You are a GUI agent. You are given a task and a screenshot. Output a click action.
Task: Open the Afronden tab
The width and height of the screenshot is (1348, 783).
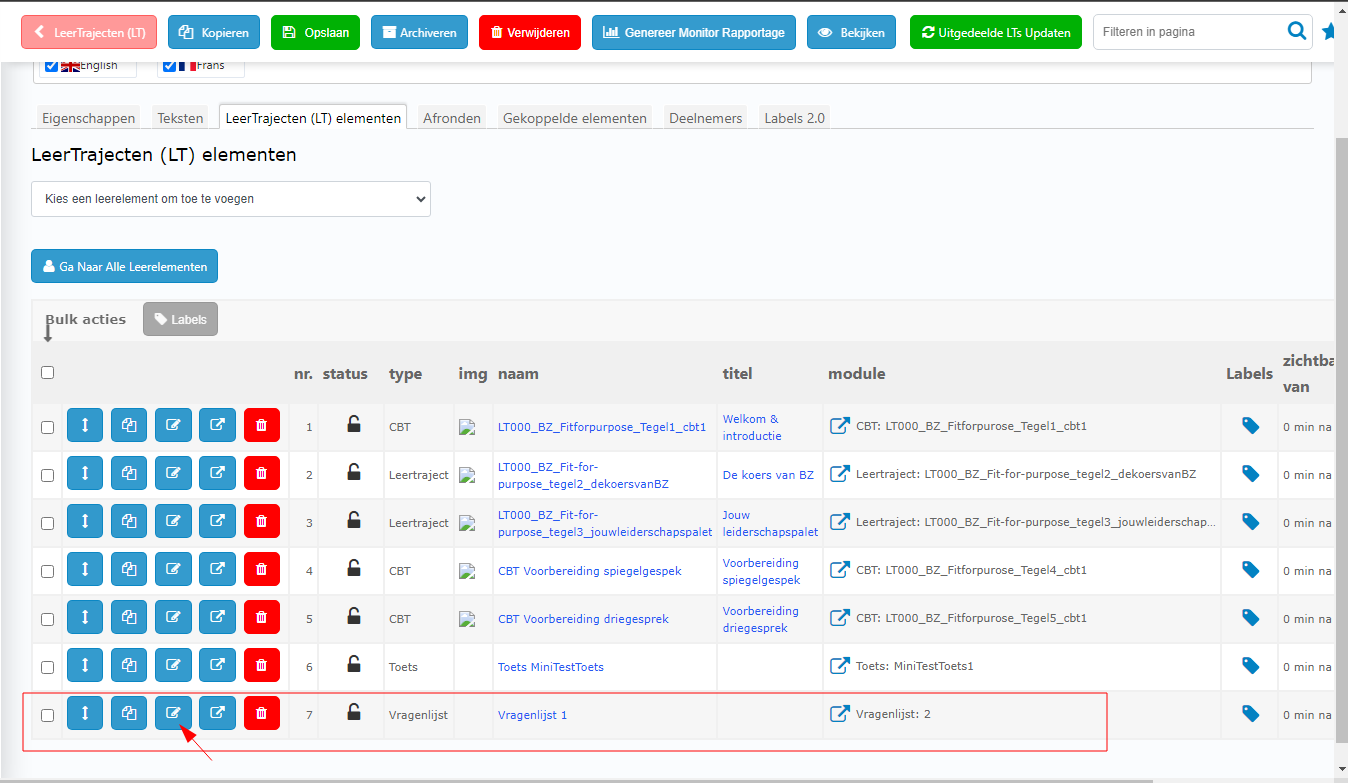pyautogui.click(x=452, y=118)
